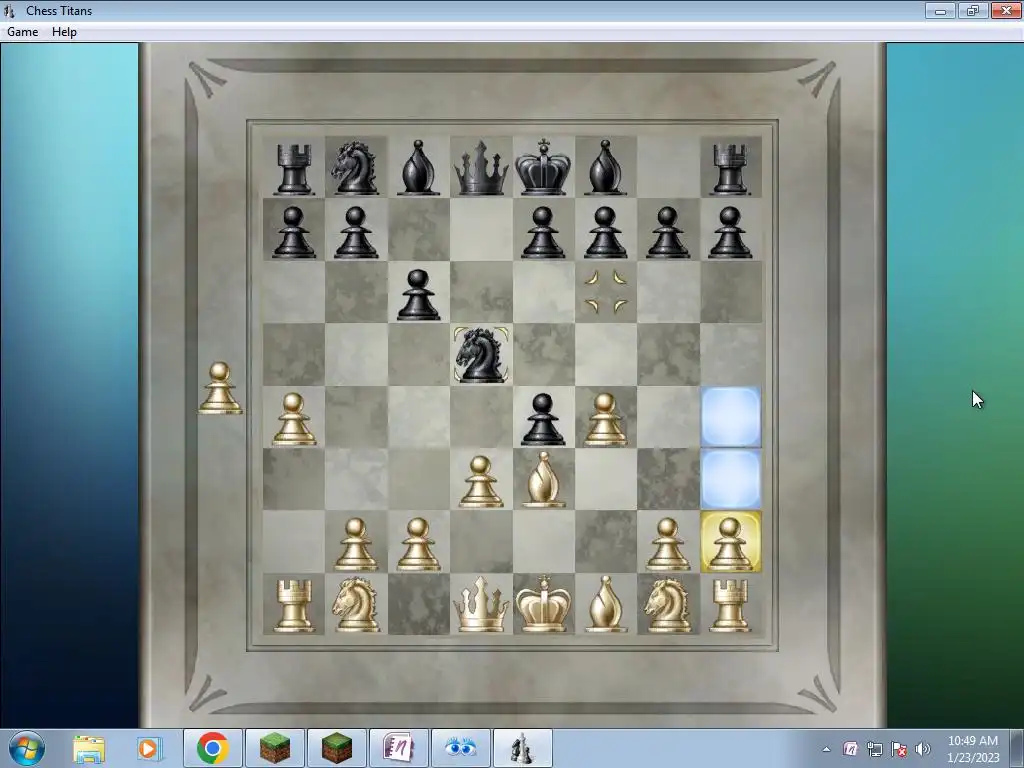Move the selected pawn to blue h4 square
The width and height of the screenshot is (1024, 768).
pyautogui.click(x=731, y=417)
